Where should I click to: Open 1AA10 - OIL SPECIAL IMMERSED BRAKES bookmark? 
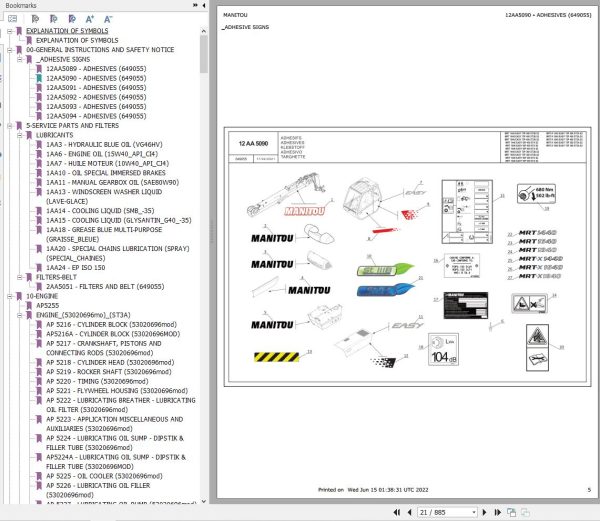[106, 173]
